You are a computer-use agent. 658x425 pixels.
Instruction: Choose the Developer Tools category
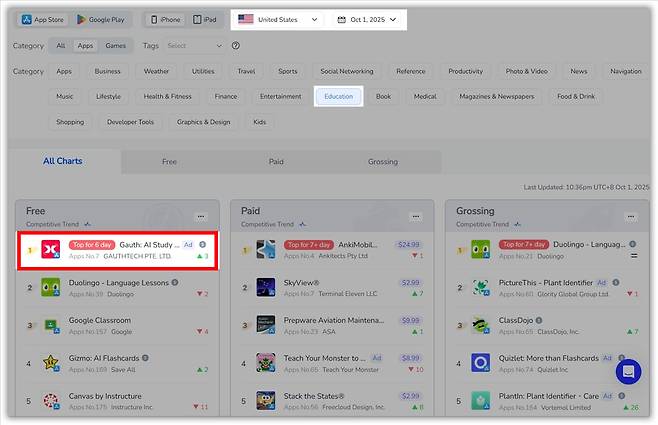pyautogui.click(x=131, y=122)
